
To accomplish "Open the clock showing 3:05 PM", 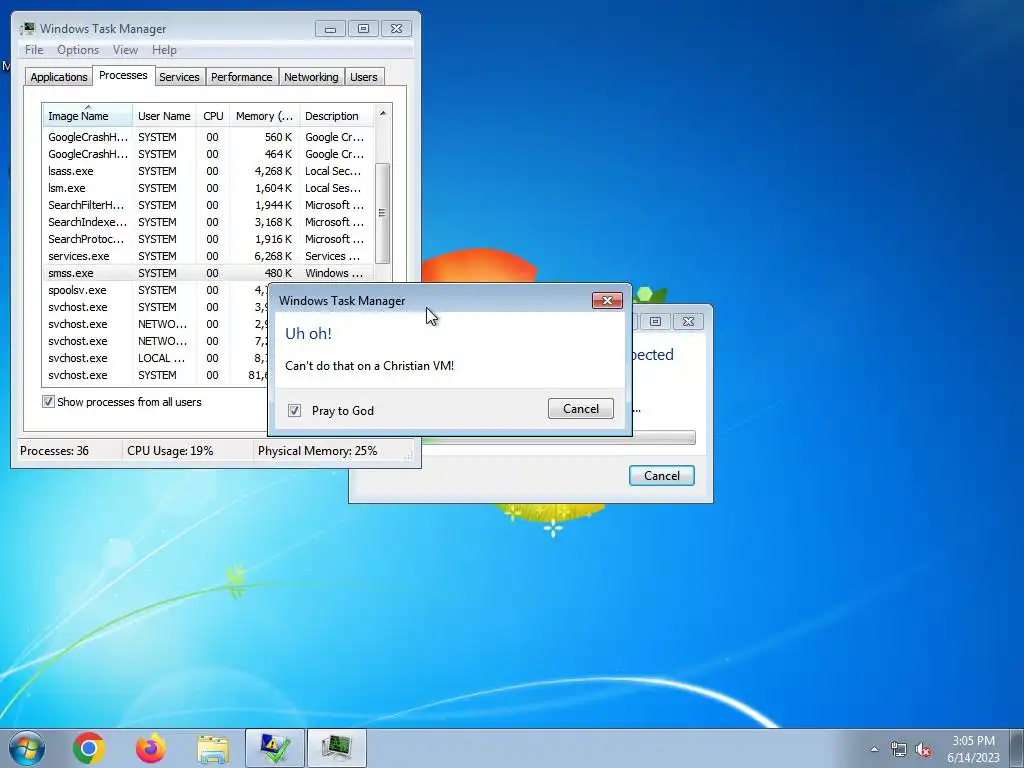I will (x=973, y=748).
